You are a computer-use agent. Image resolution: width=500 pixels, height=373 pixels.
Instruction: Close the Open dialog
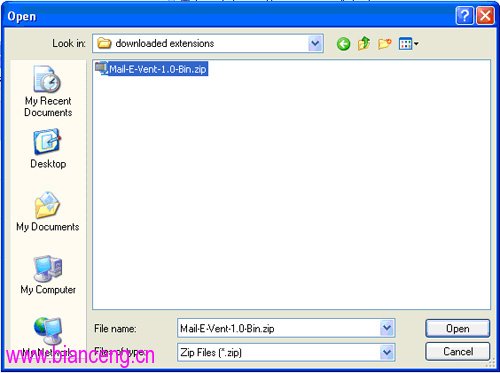click(x=485, y=16)
